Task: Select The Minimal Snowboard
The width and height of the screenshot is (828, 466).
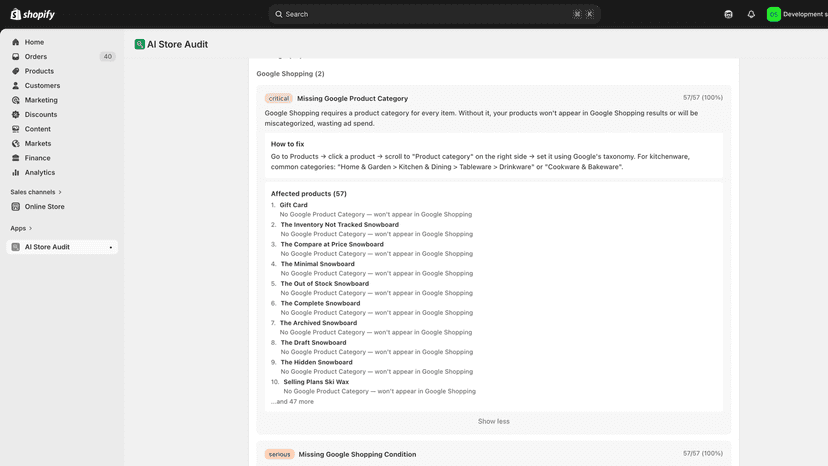Action: 317,264
